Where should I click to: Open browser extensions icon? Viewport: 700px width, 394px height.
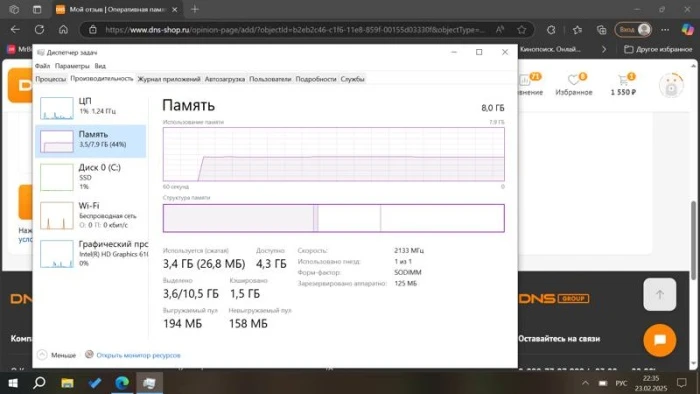click(551, 30)
